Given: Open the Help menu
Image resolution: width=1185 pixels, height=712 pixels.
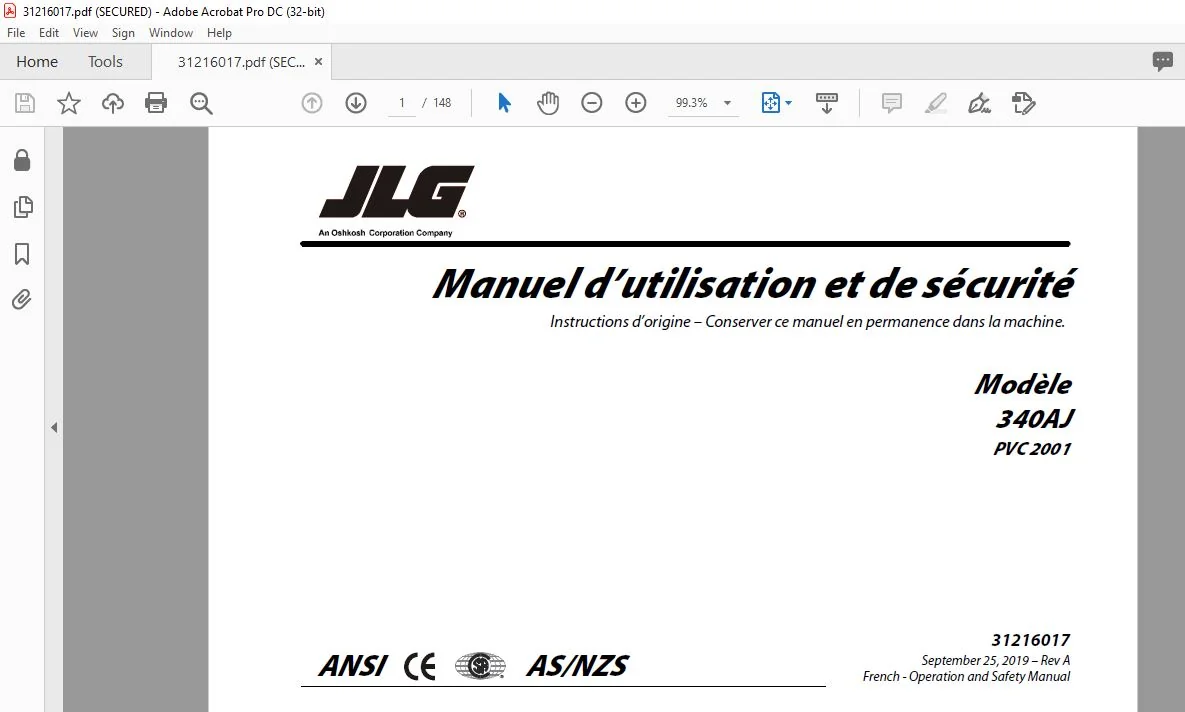Looking at the screenshot, I should pyautogui.click(x=219, y=33).
